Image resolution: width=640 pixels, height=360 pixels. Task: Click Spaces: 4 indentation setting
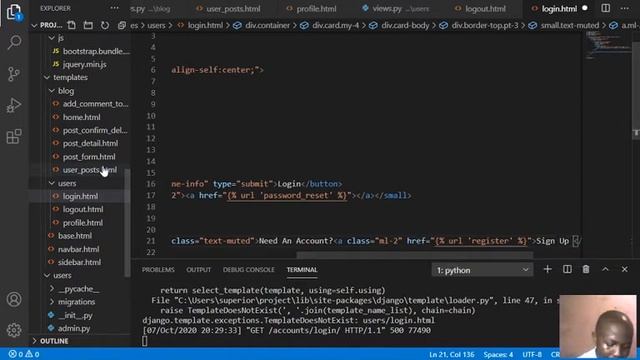[x=498, y=354]
